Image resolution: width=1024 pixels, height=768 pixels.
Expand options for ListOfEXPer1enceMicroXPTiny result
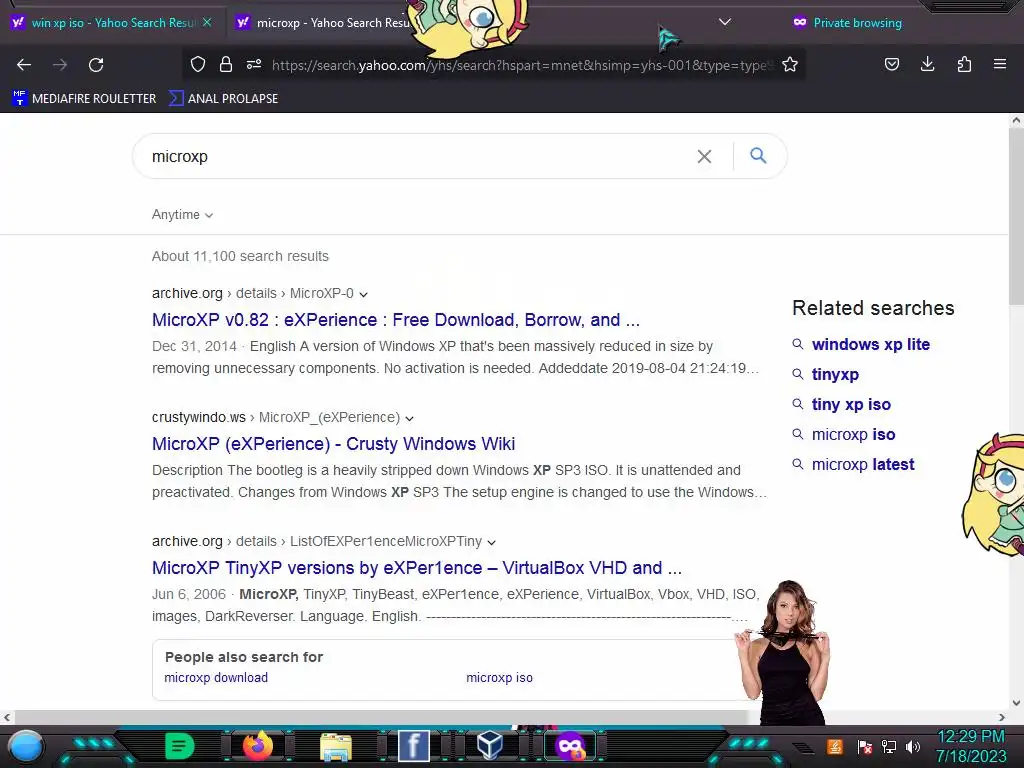pos(491,542)
